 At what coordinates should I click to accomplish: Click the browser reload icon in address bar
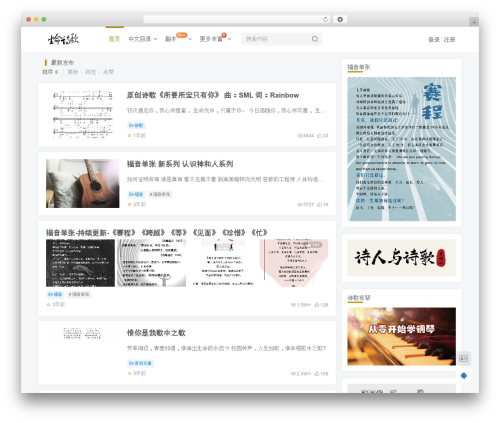325,20
